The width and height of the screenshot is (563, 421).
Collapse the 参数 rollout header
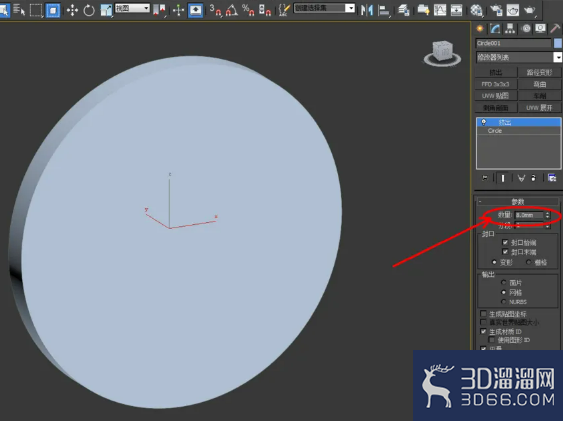[x=517, y=201]
